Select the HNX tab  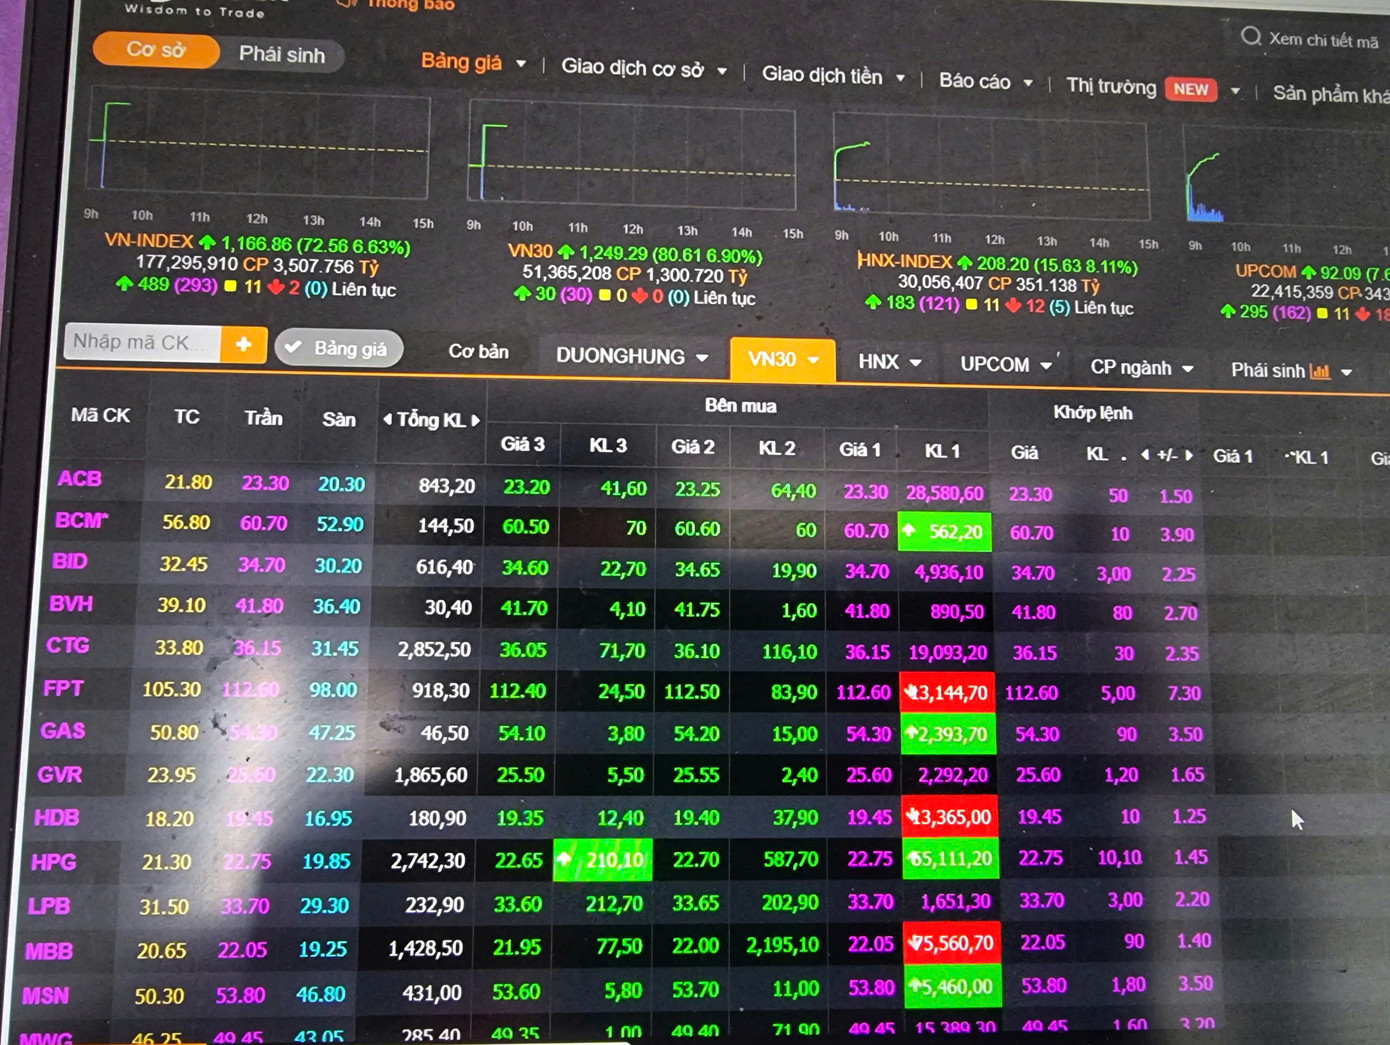(x=889, y=362)
